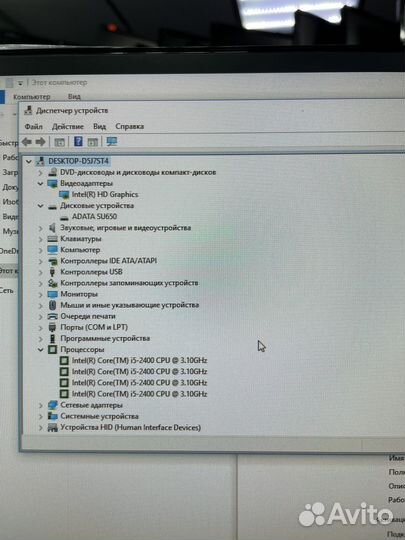Click Сеть in Explorer sidebar
Image resolution: width=405 pixels, height=540 pixels.
point(7,291)
